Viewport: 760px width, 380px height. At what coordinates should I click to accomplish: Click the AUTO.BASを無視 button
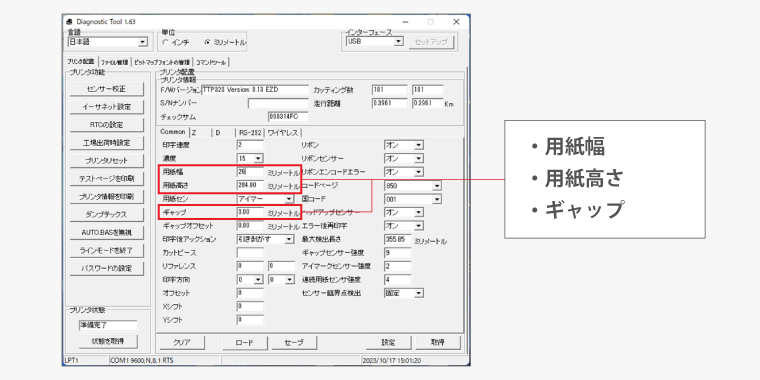(107, 232)
